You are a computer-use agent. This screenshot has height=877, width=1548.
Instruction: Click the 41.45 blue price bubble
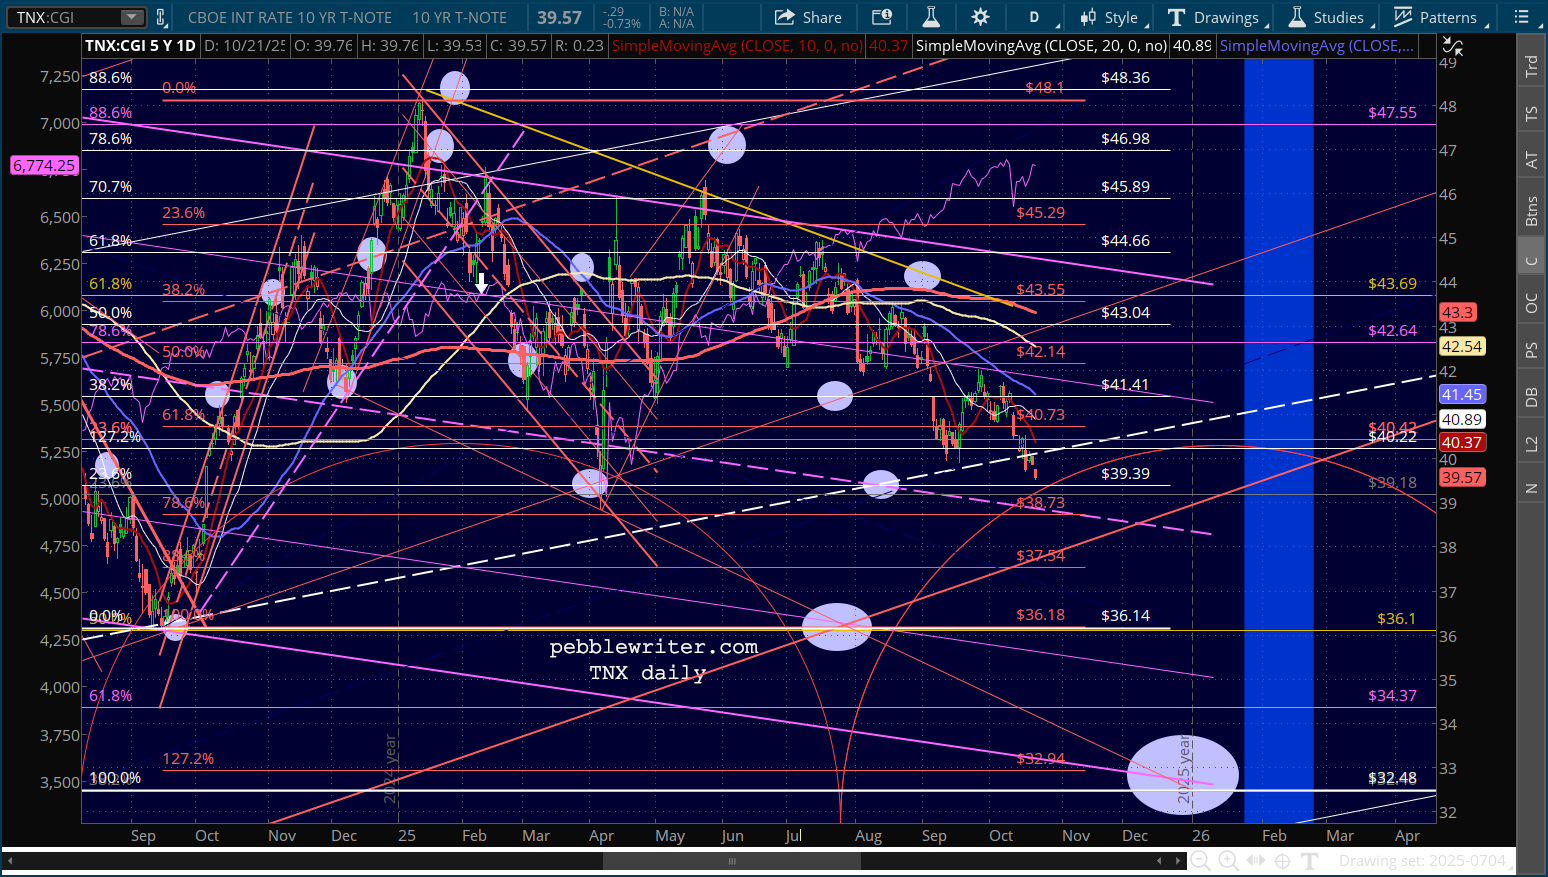pyautogui.click(x=1462, y=394)
